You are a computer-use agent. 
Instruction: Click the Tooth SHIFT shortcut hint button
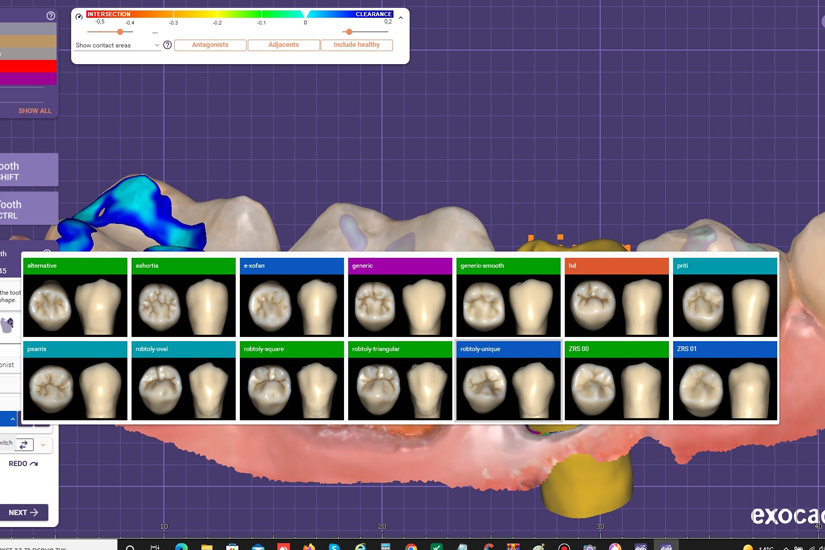pyautogui.click(x=28, y=170)
